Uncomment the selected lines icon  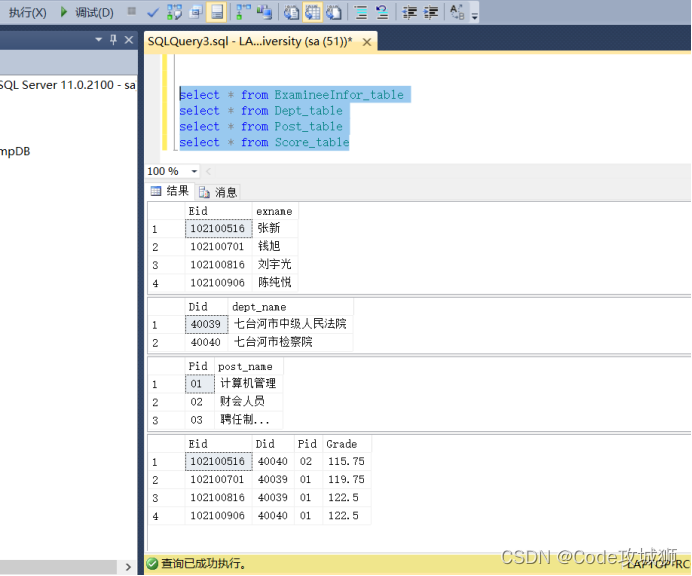382,12
